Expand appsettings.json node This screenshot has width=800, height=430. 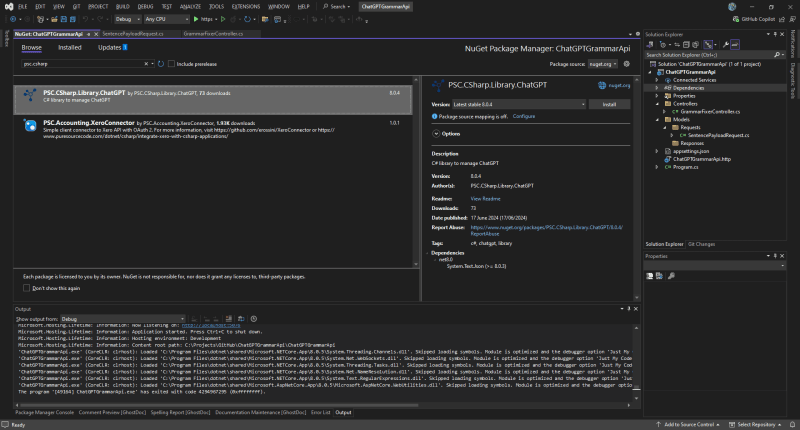pyautogui.click(x=657, y=151)
